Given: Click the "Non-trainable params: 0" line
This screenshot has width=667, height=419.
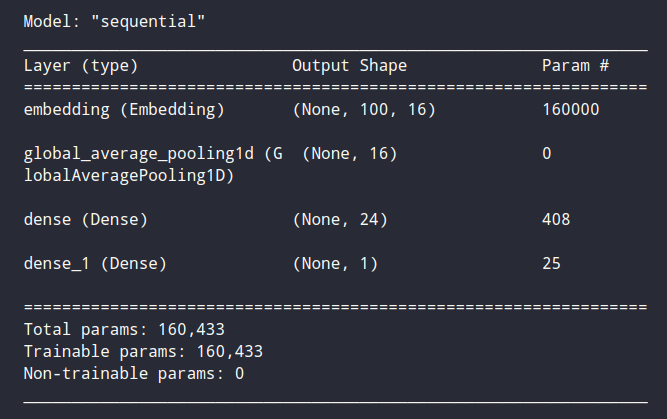Looking at the screenshot, I should 132,373.
